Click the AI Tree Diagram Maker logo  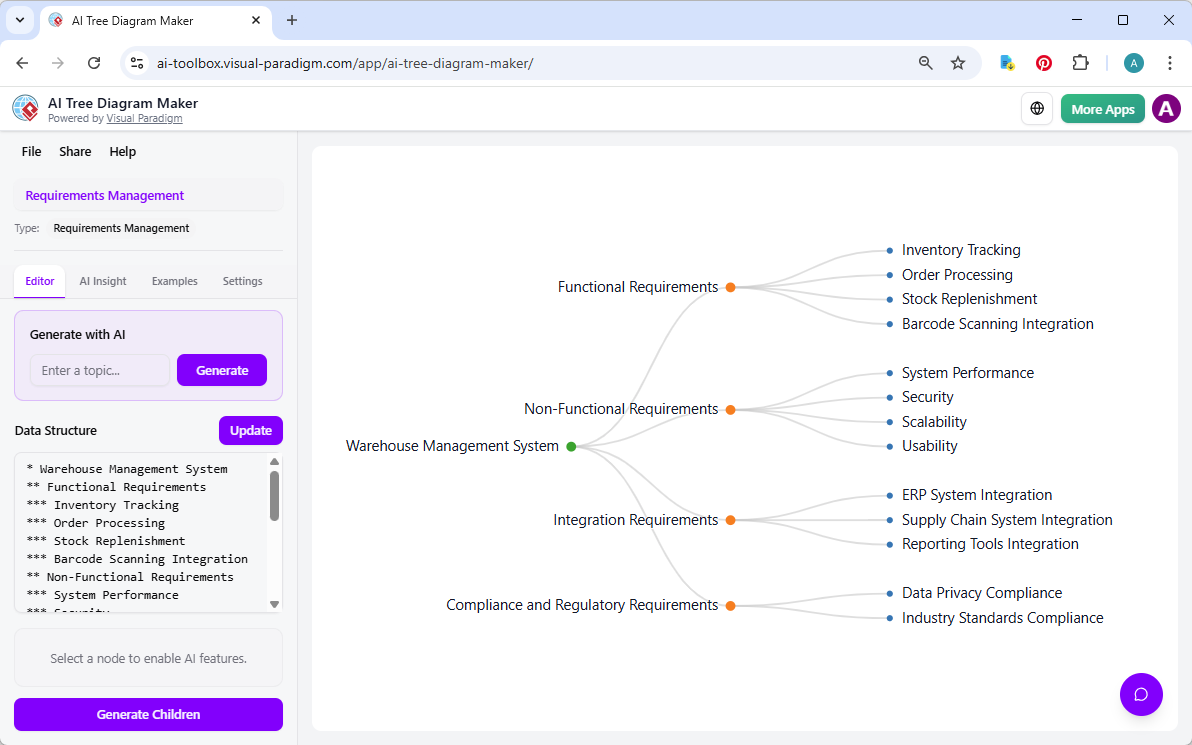point(25,108)
